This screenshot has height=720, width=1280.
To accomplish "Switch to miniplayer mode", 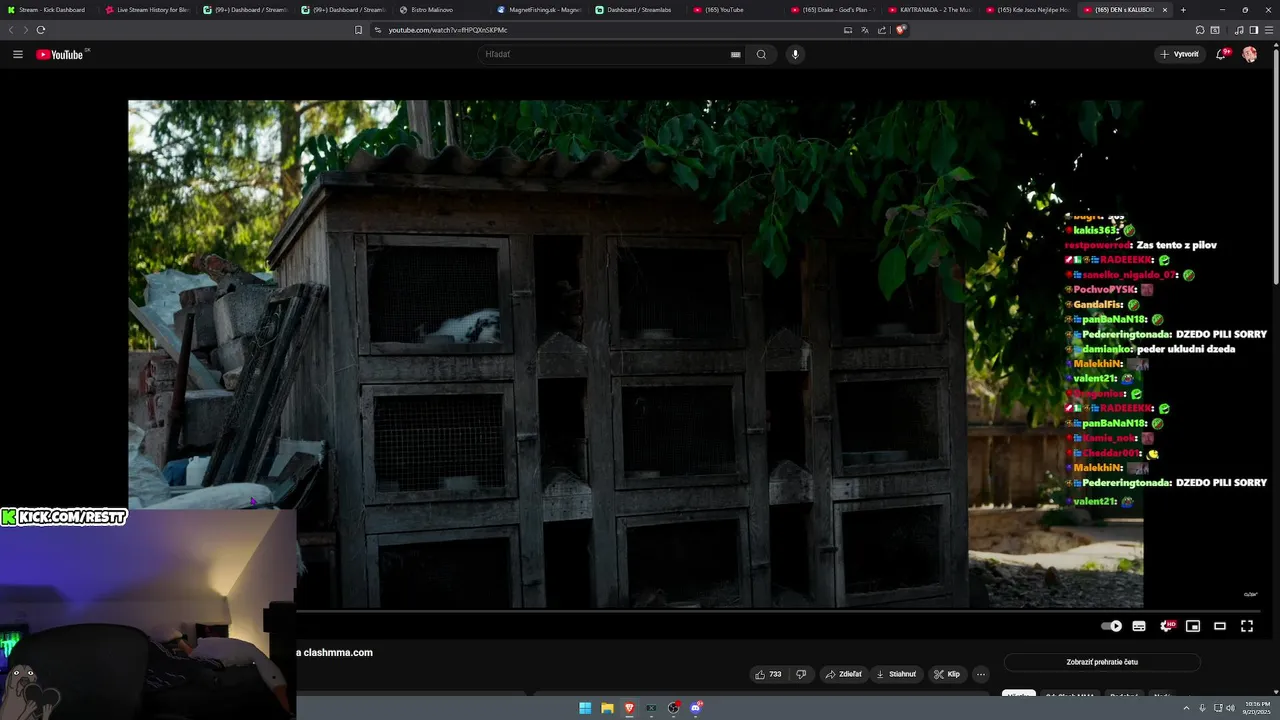I will tap(1193, 626).
